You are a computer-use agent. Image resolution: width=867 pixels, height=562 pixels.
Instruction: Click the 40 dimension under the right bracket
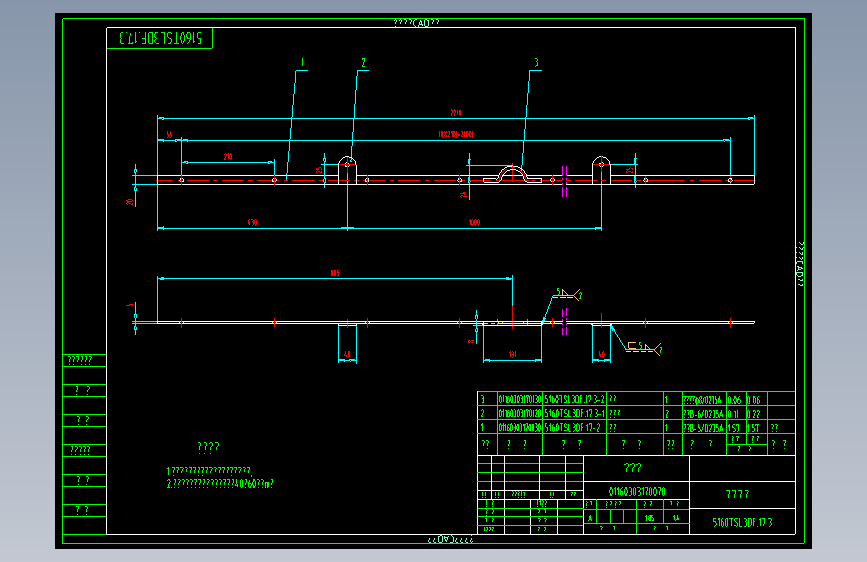click(x=602, y=354)
